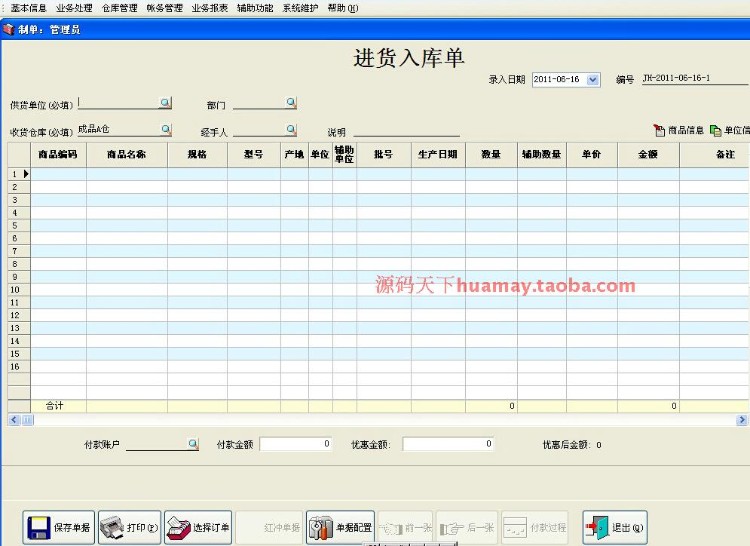This screenshot has height=546, width=750.
Task: Click the 规格 column header
Action: pos(197,154)
